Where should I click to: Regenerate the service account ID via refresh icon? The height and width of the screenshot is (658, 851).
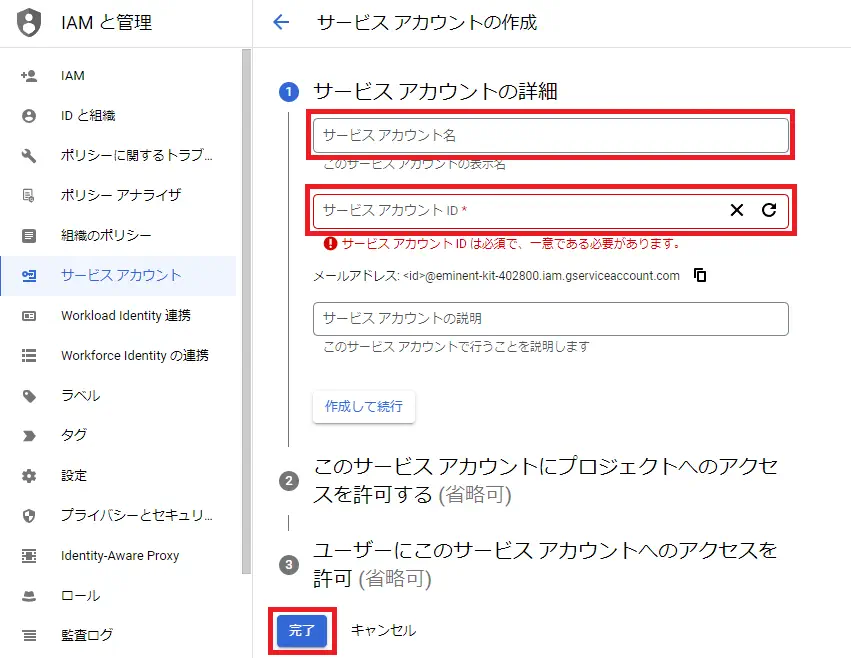[766, 210]
